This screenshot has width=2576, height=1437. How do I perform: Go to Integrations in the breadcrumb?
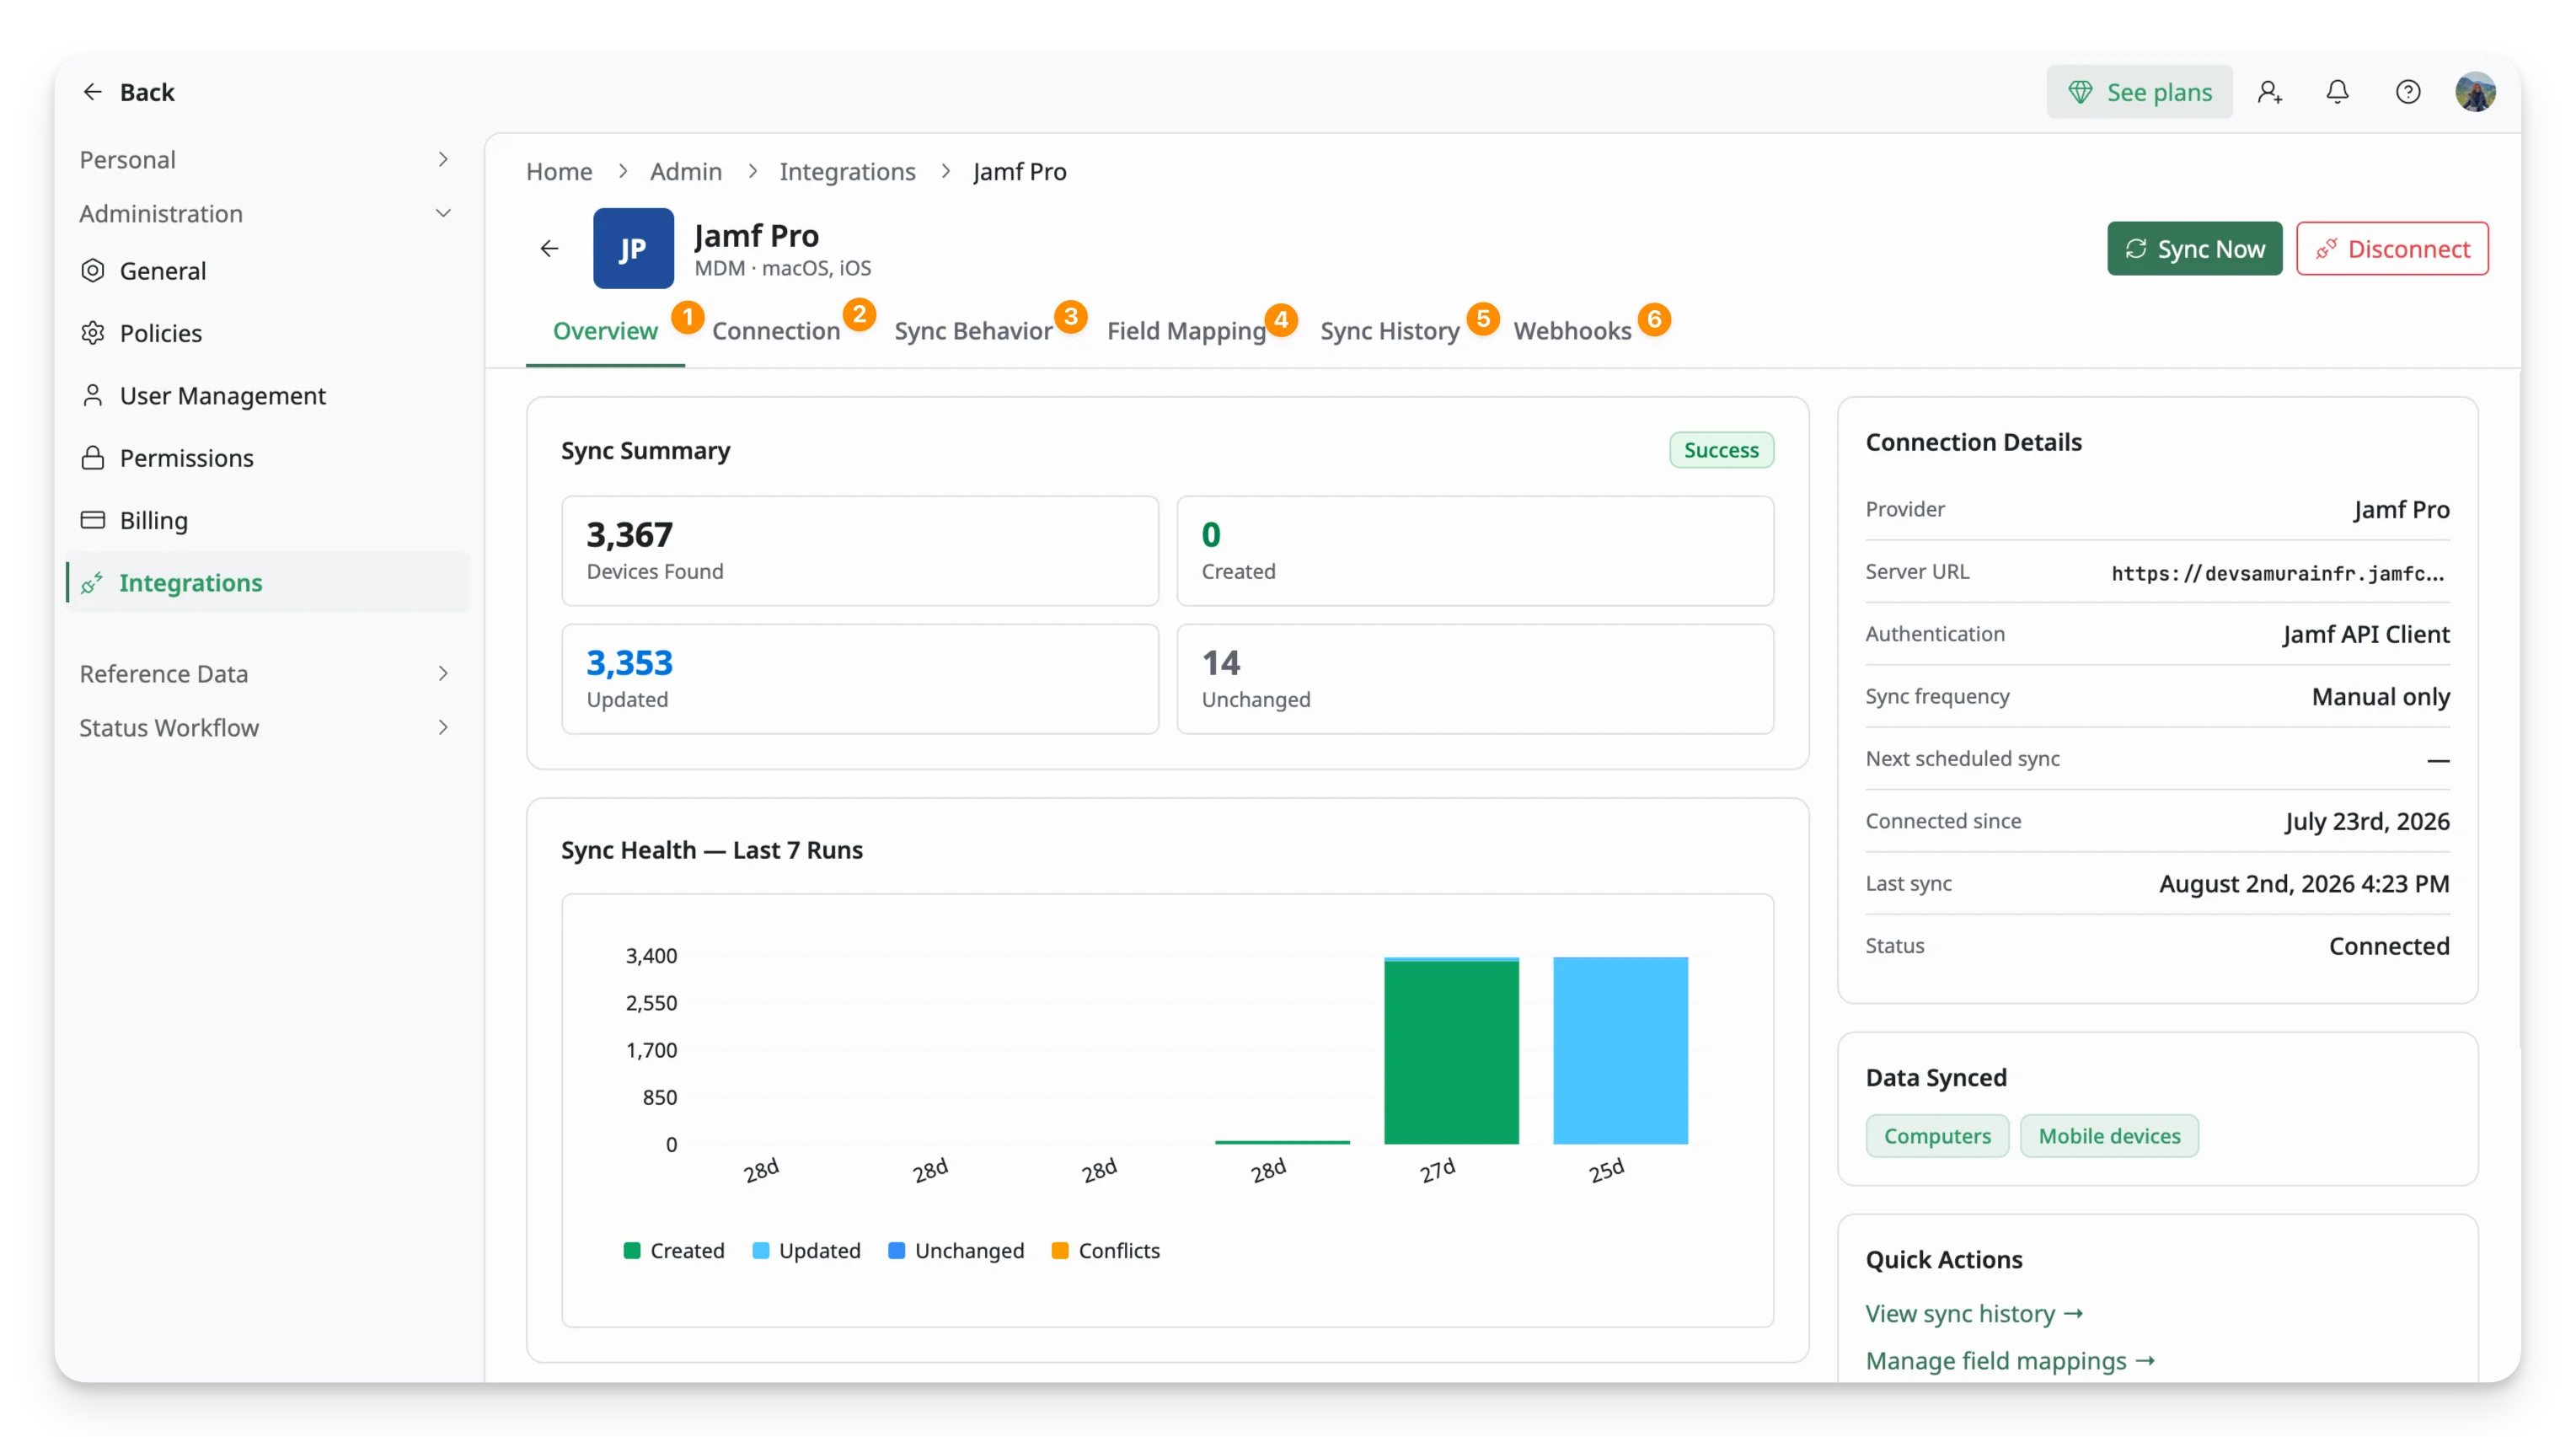[x=847, y=171]
